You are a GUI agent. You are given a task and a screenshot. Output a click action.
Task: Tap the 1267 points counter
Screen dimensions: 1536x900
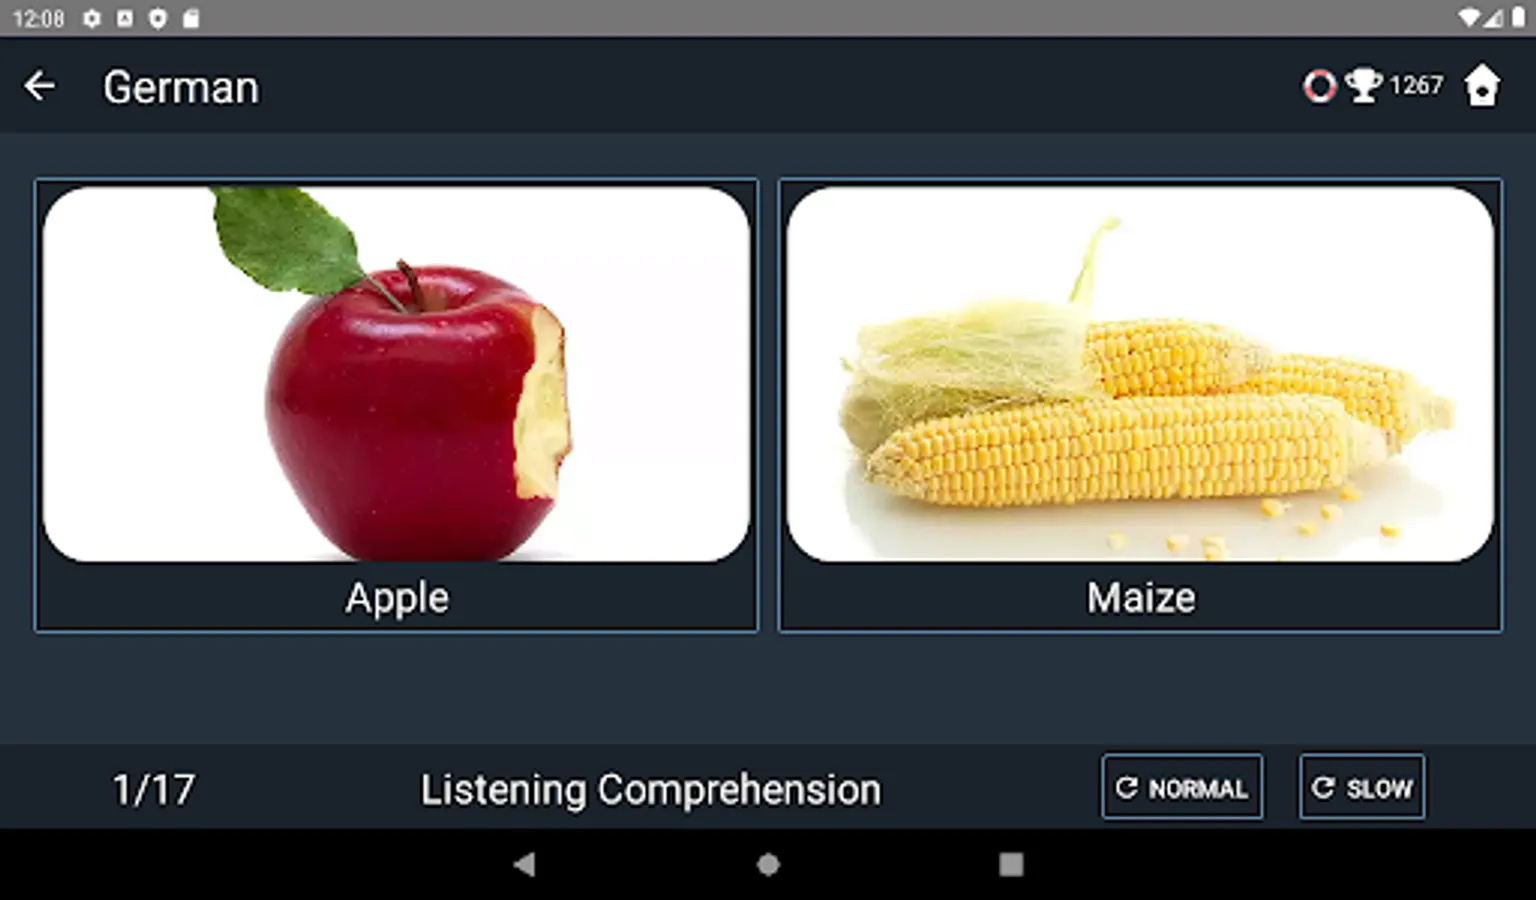click(1416, 86)
